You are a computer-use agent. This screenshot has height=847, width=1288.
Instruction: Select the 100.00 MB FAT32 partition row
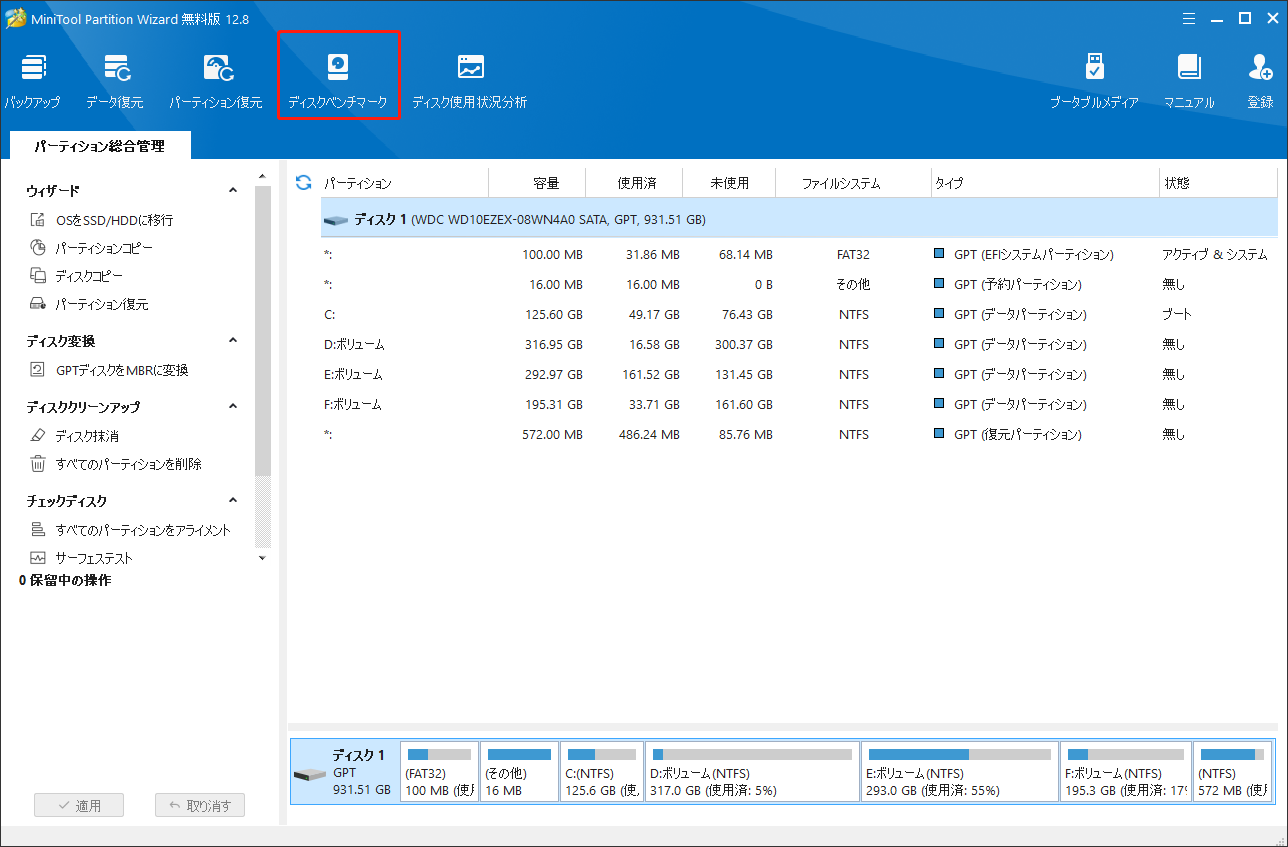(x=799, y=255)
